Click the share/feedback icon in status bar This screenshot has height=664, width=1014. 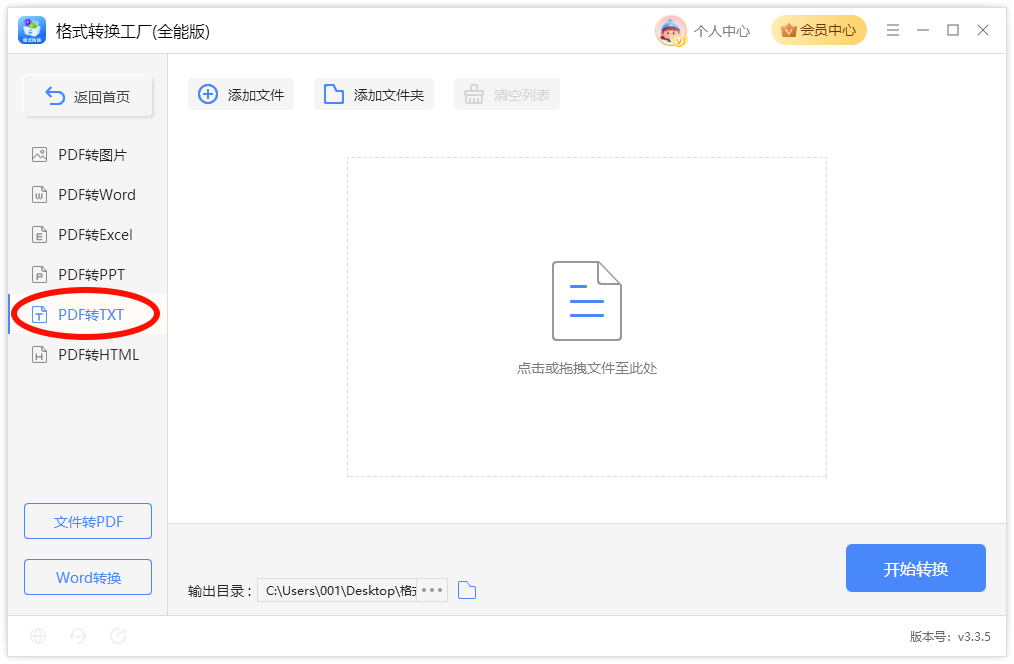coord(118,636)
